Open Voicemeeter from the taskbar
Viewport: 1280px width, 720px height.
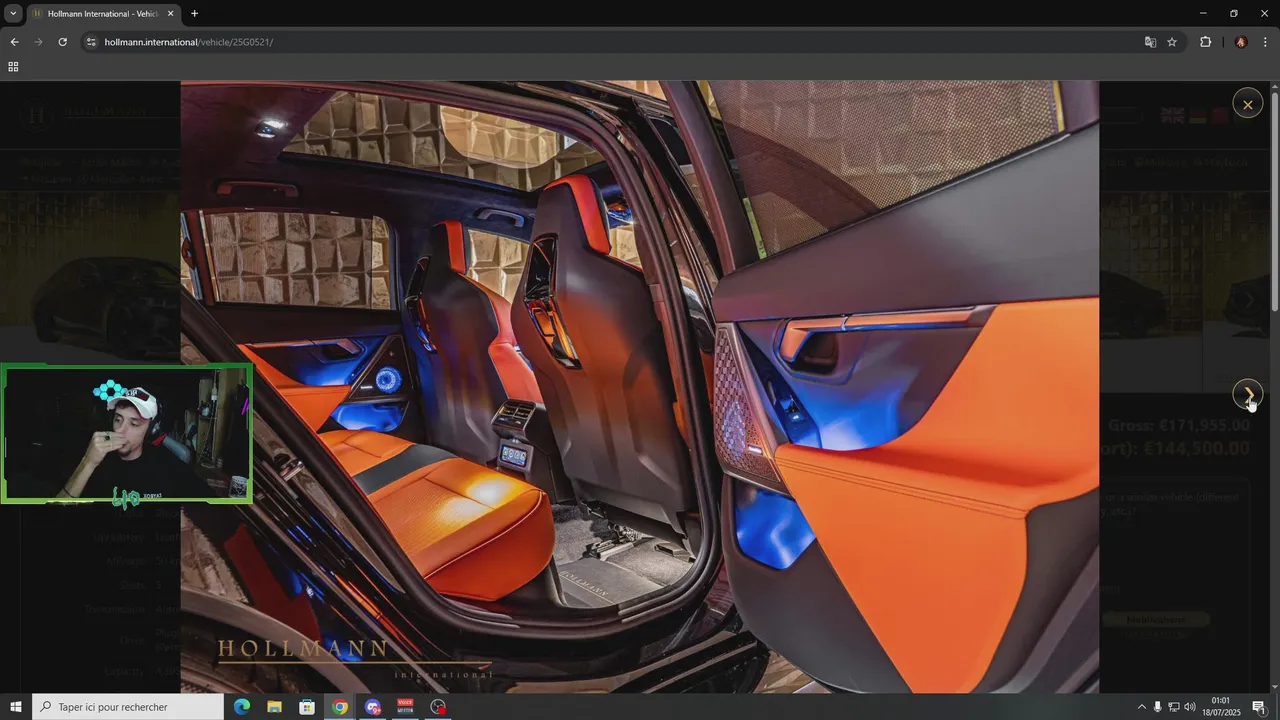tap(405, 707)
